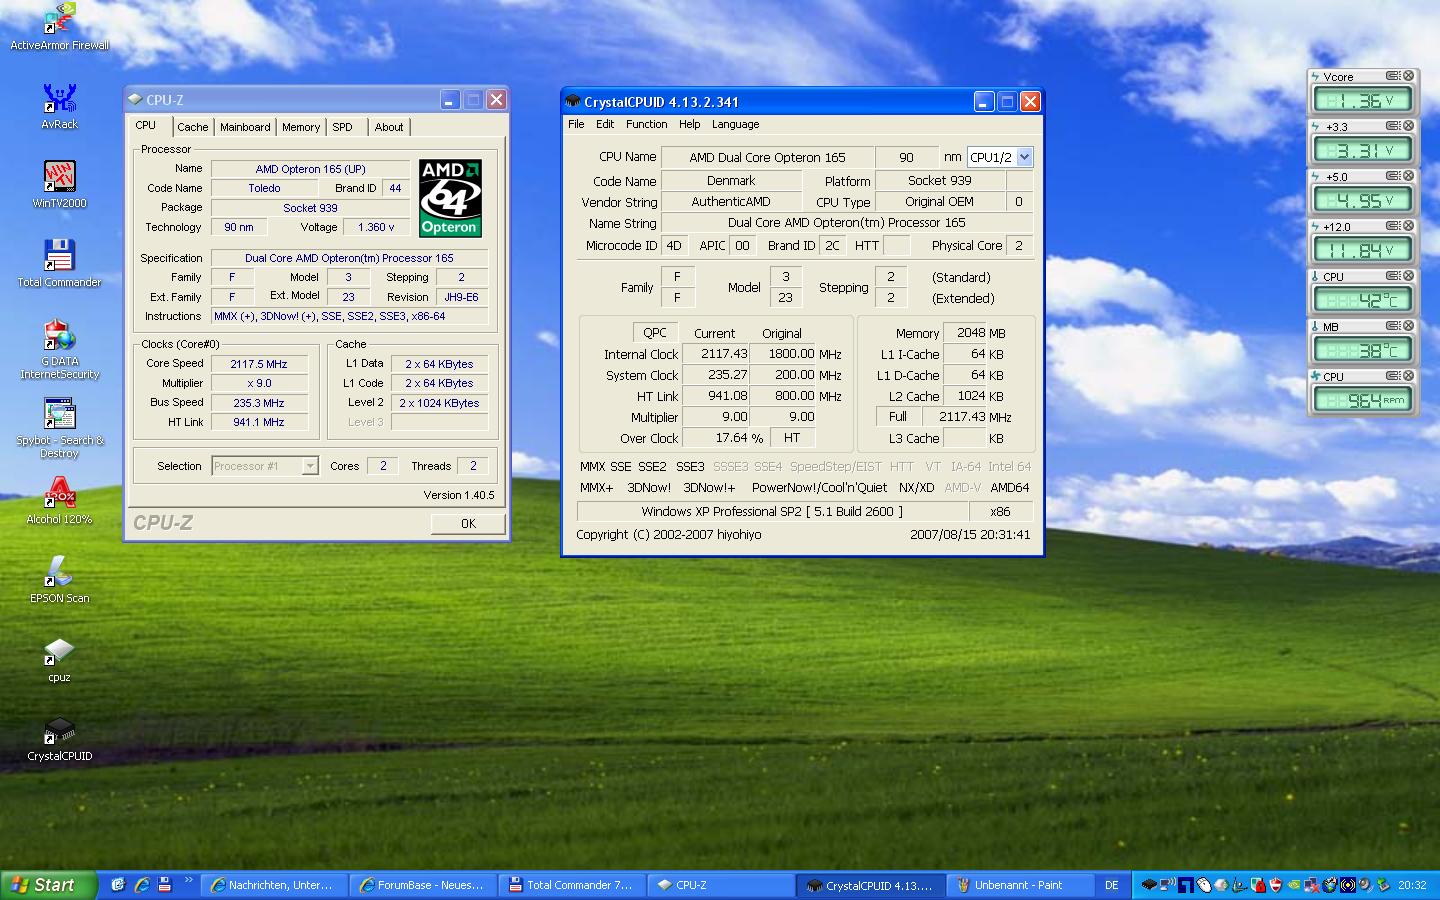This screenshot has width=1440, height=900.
Task: Open settings icon on Vcore gadget
Action: pos(1392,76)
